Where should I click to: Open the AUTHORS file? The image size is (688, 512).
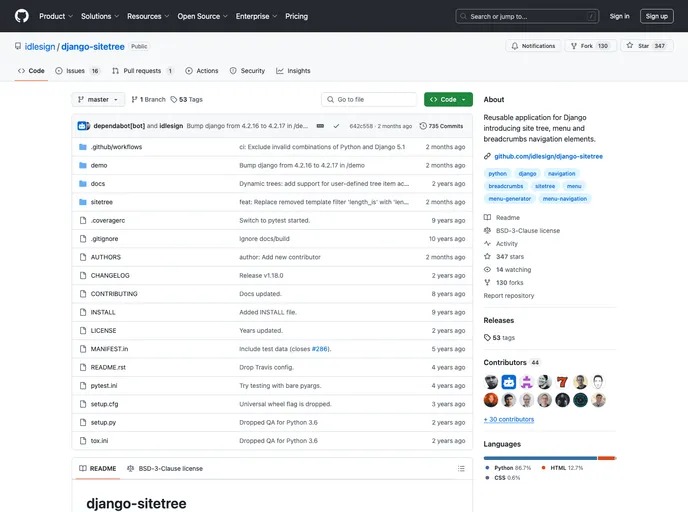coord(106,257)
